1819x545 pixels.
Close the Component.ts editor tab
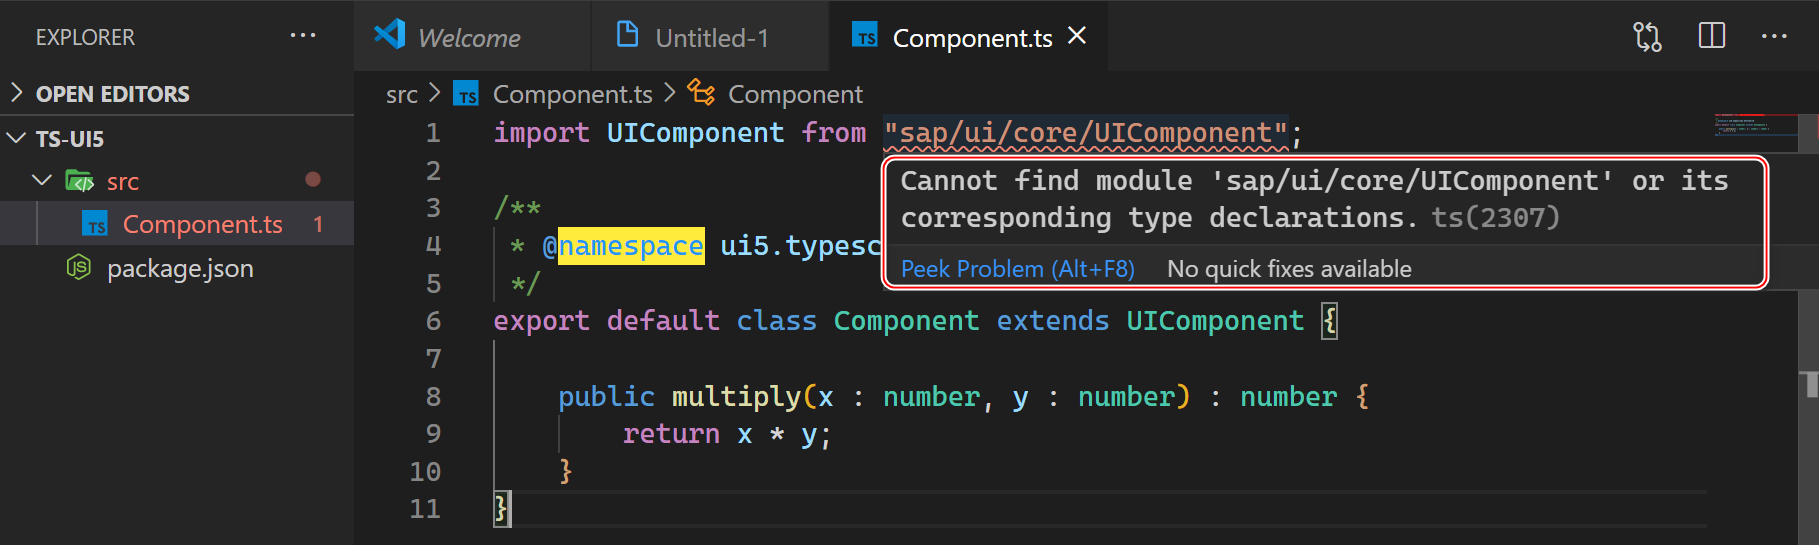(1077, 36)
